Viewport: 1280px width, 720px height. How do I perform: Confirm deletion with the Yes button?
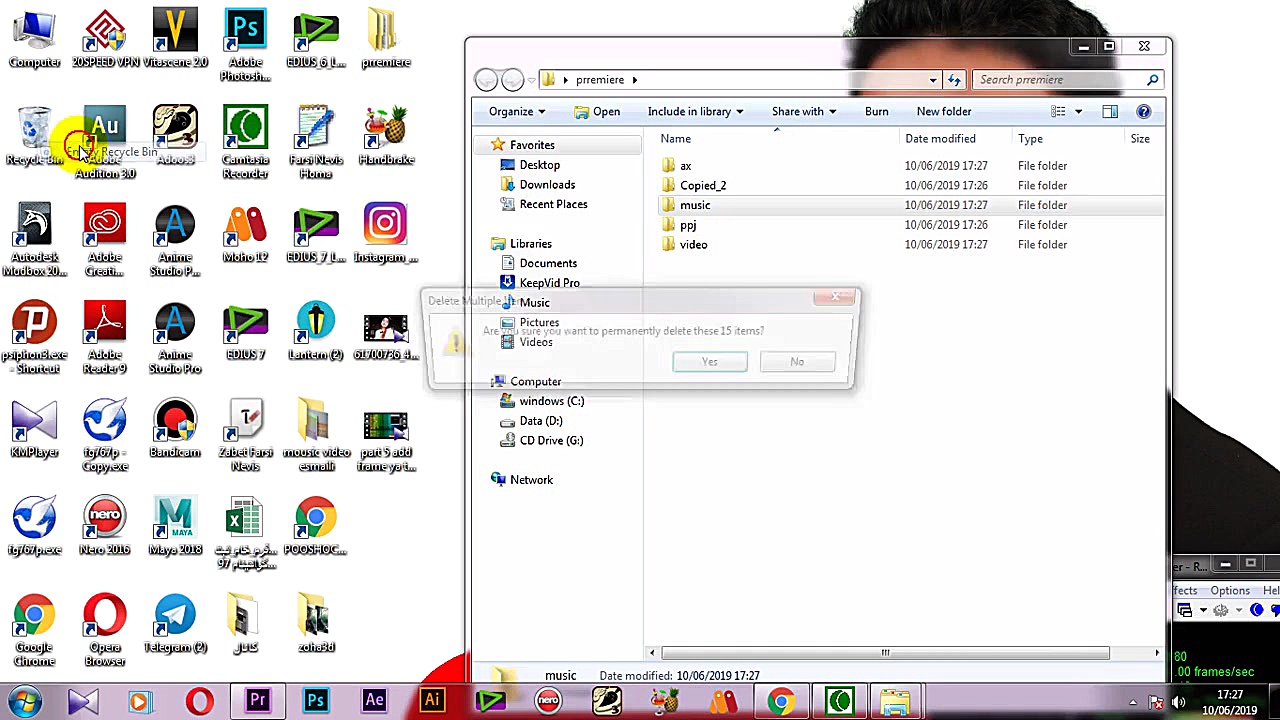[710, 362]
